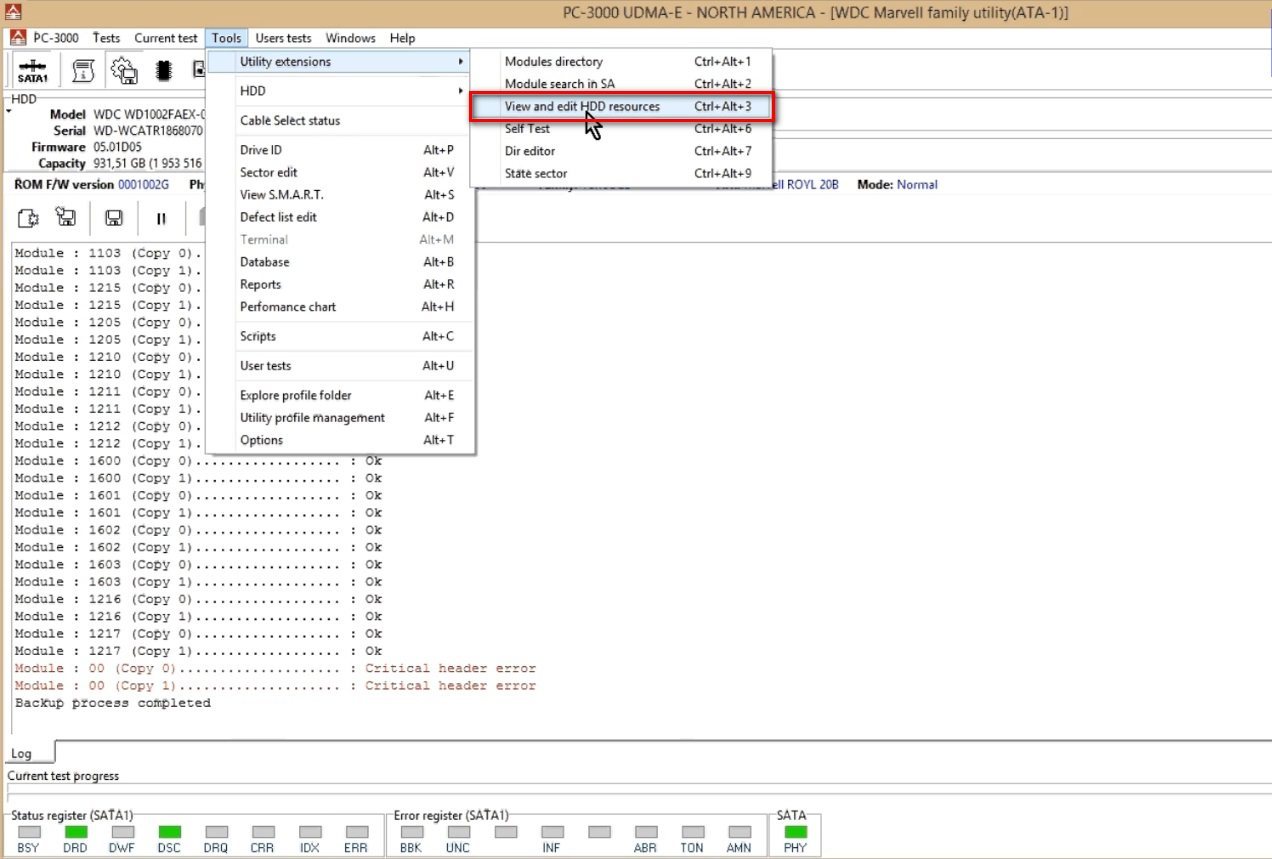Click the INF error register indicator

coord(552,831)
